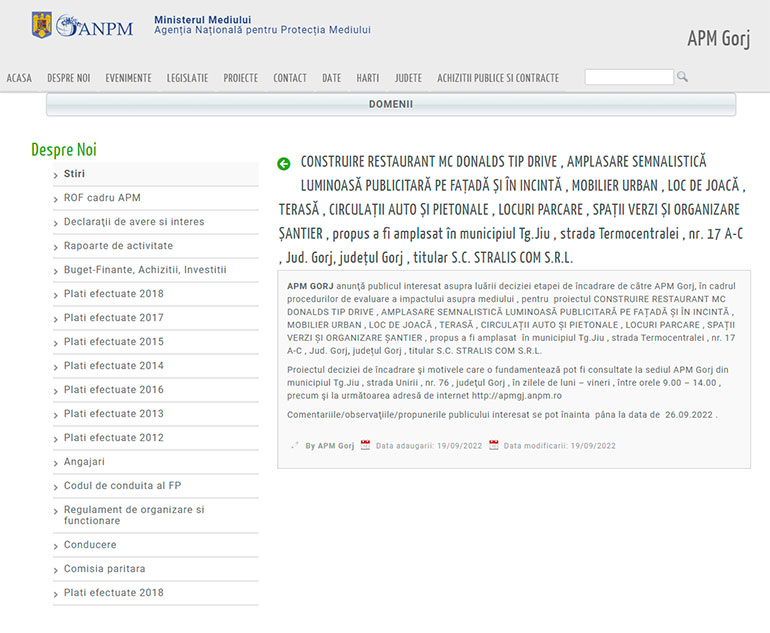Open the PROIECTE menu

(241, 78)
